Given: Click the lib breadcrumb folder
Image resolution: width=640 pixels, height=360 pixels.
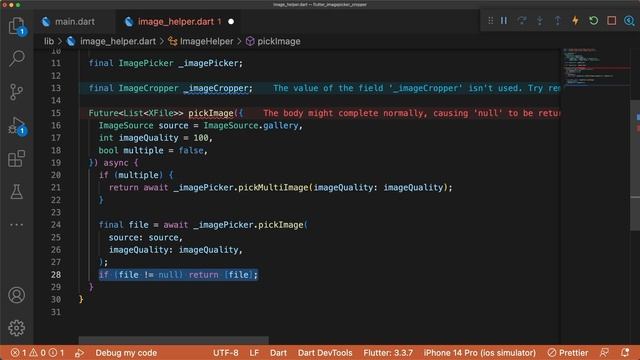Looking at the screenshot, I should [x=49, y=41].
